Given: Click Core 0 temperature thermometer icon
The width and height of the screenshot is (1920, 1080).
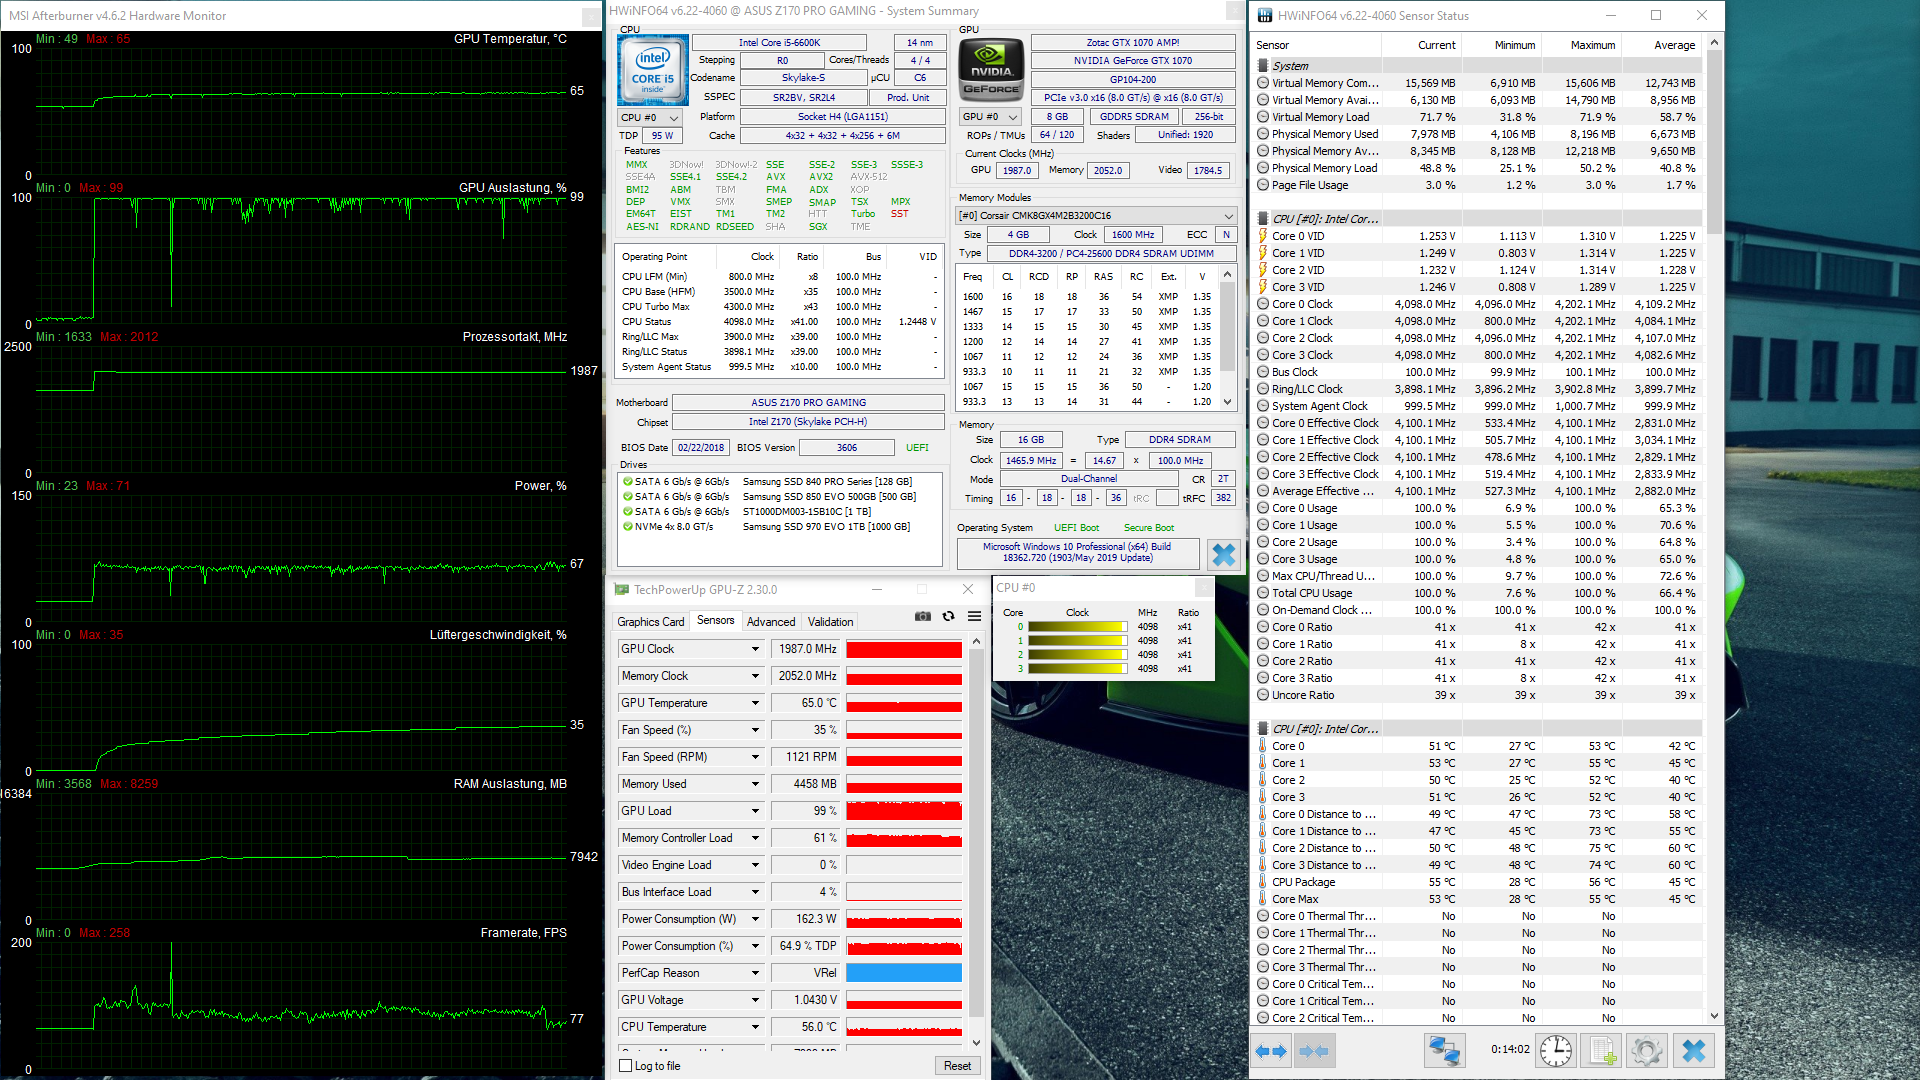Looking at the screenshot, I should tap(1263, 746).
